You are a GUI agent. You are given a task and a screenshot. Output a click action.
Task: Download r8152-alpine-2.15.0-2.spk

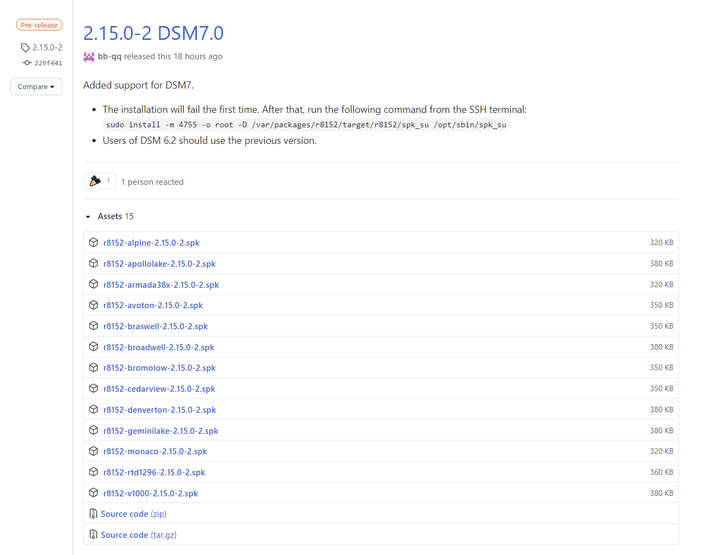click(151, 243)
